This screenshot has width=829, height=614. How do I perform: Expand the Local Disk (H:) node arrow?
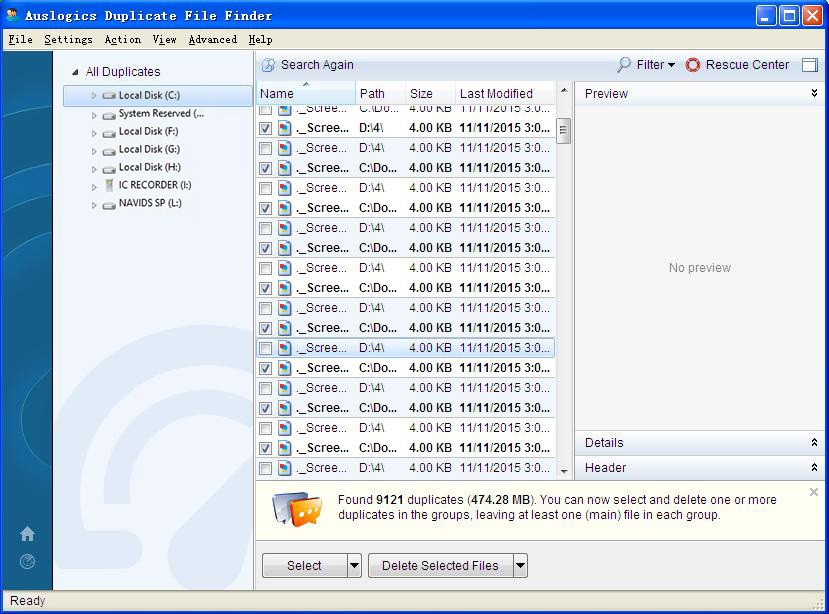pos(94,169)
